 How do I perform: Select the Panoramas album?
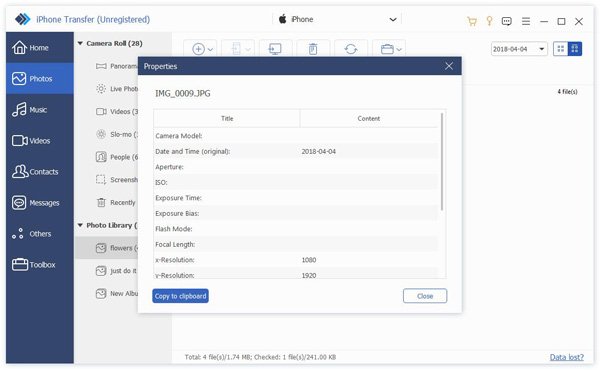117,66
